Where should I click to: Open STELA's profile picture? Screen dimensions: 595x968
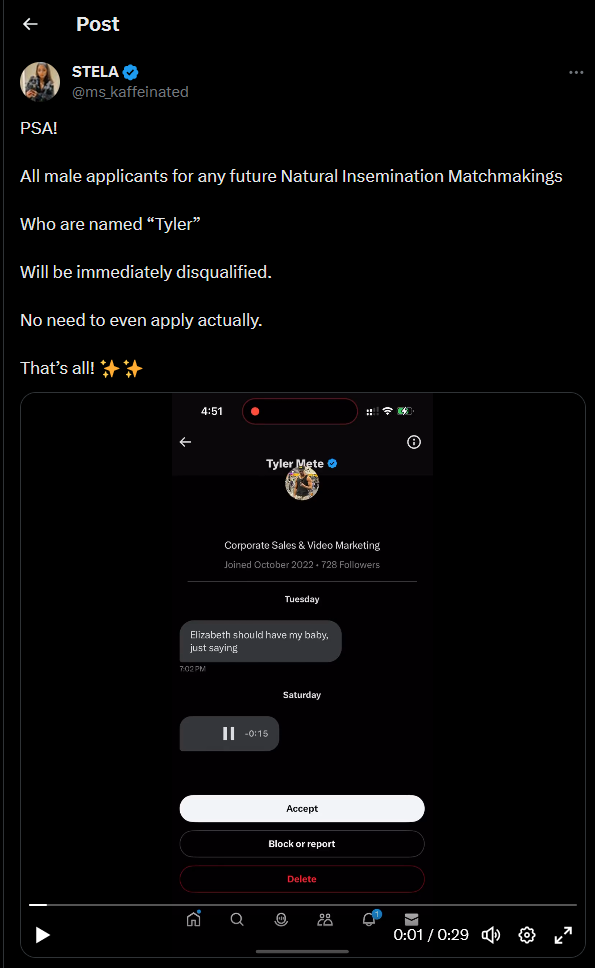[x=40, y=81]
